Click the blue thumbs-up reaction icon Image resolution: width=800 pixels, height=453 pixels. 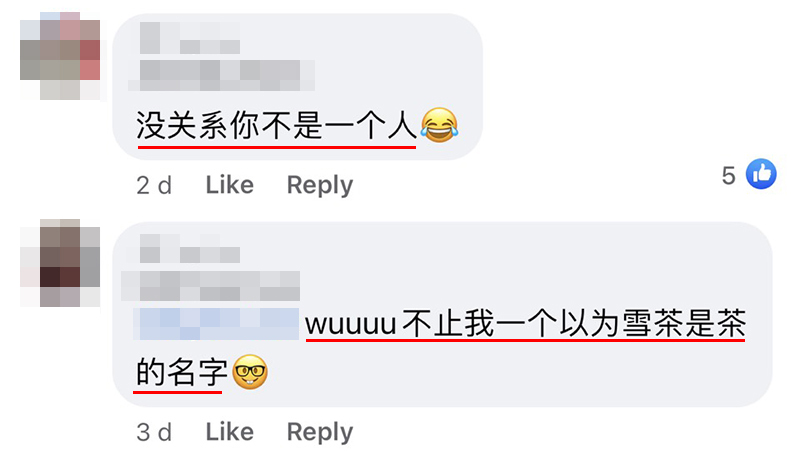click(761, 174)
